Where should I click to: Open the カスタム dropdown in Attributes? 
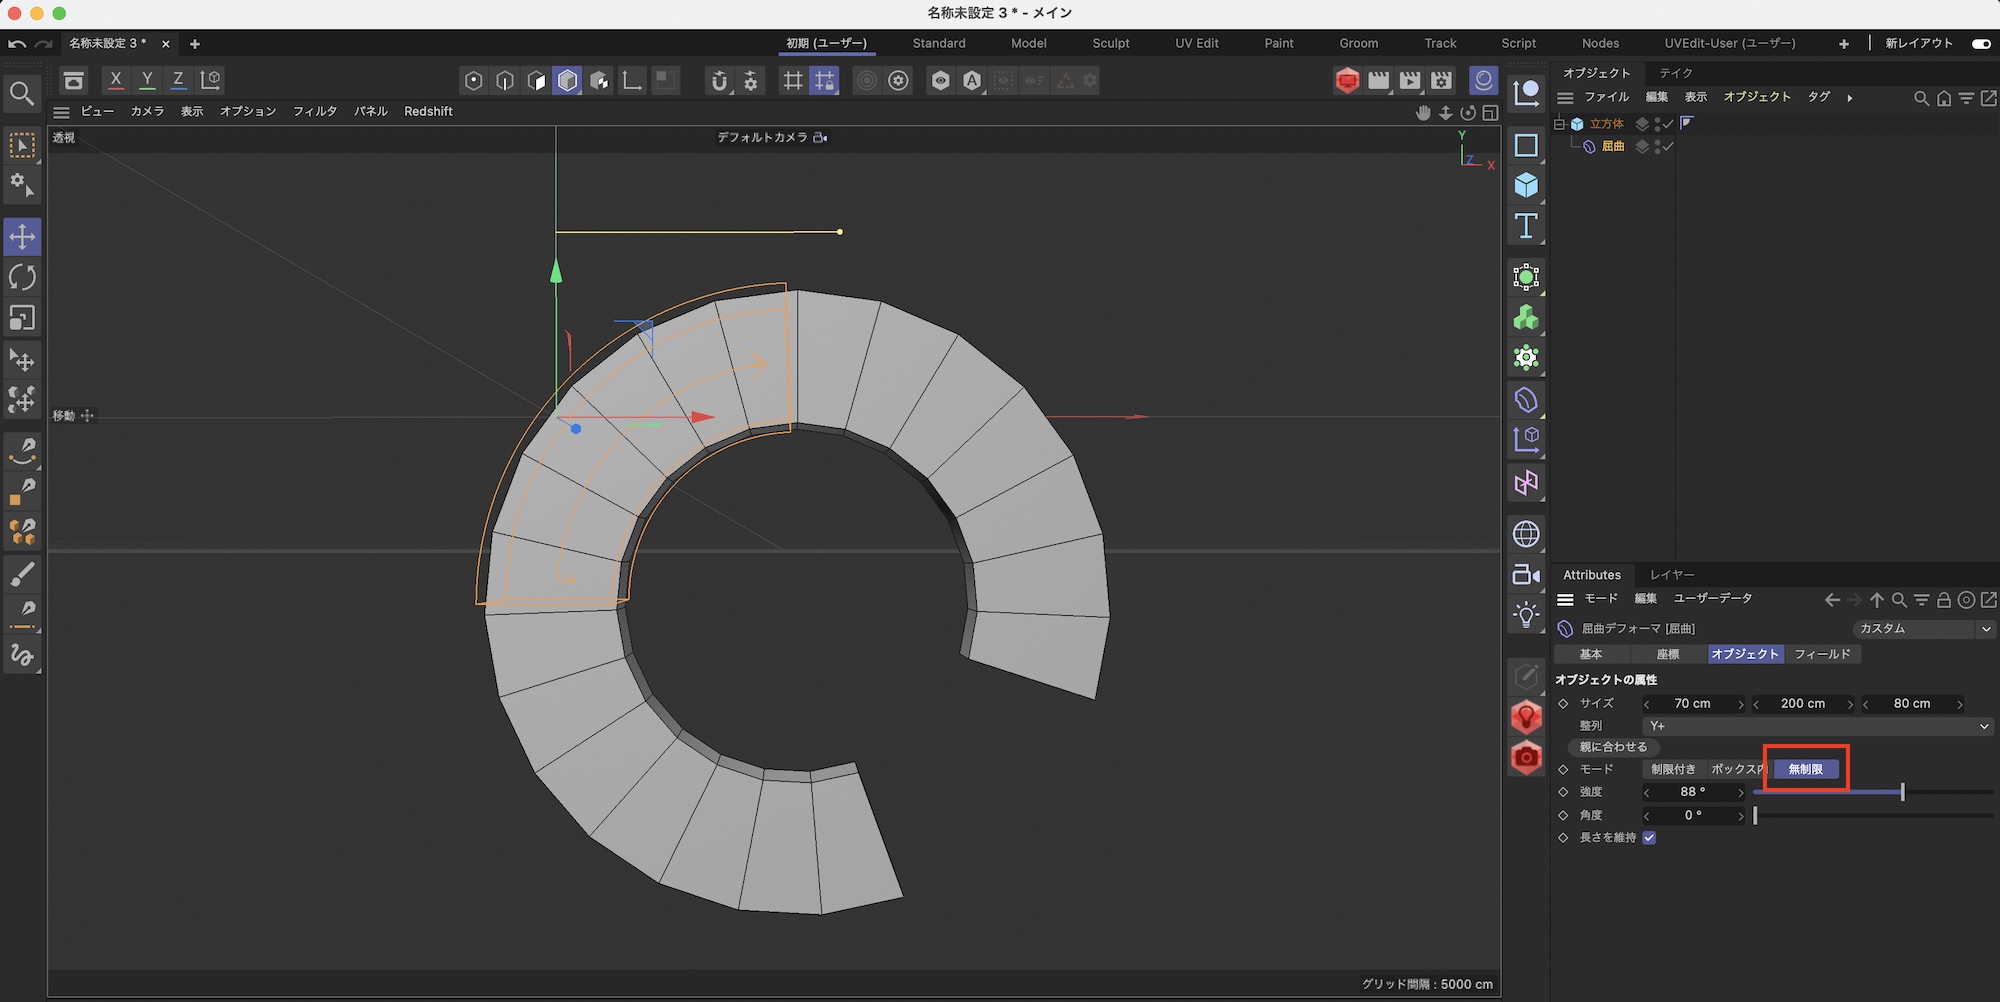tap(1924, 629)
